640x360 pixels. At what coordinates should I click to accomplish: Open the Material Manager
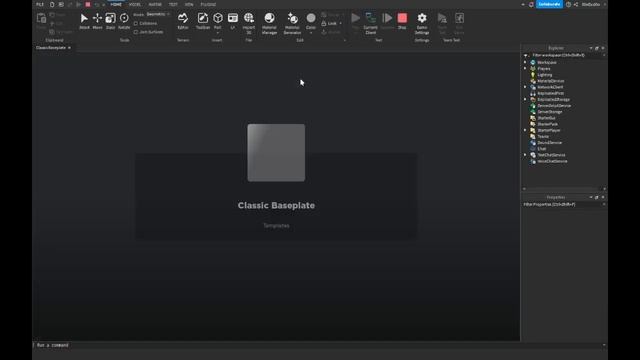point(269,23)
